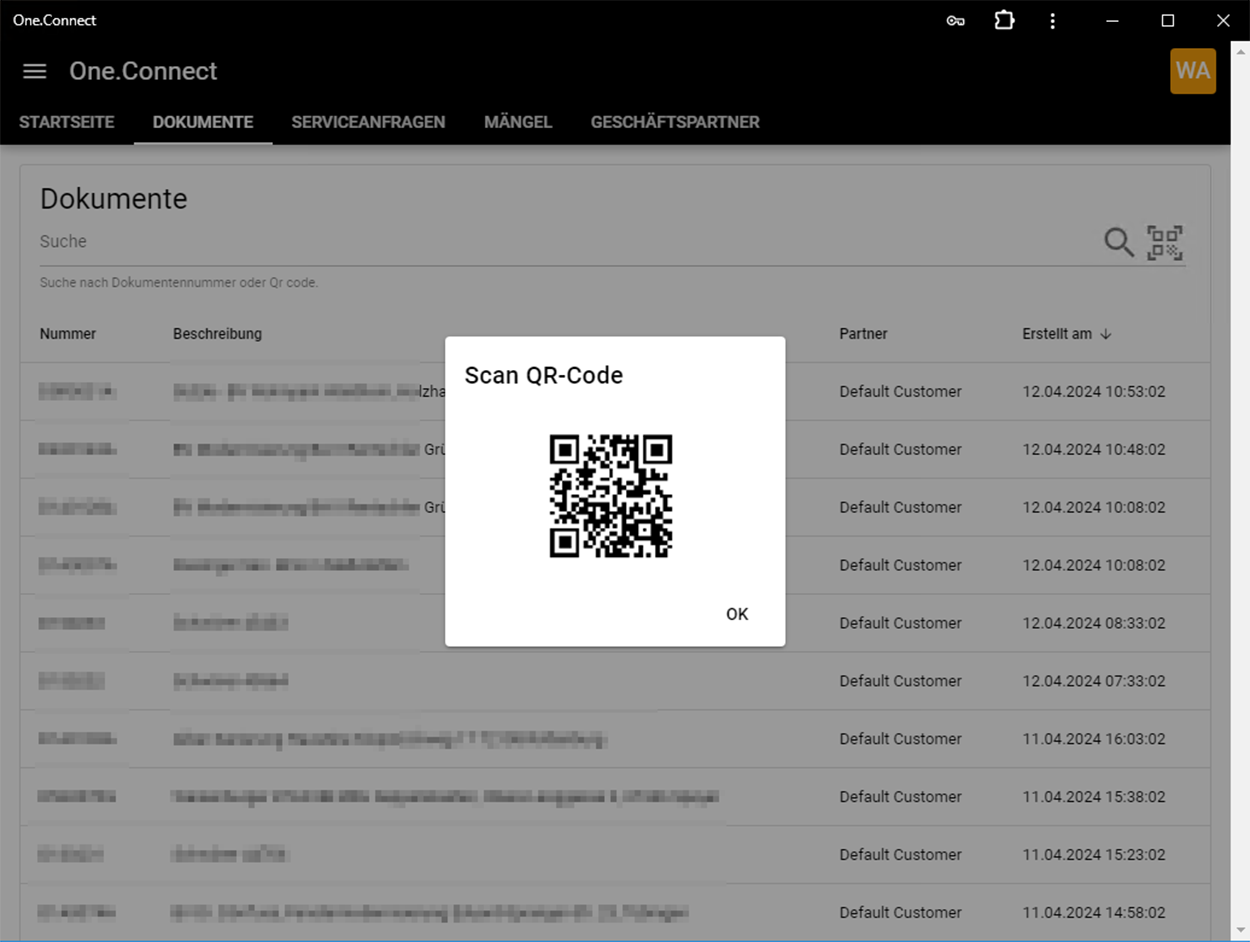1250x942 pixels.
Task: Select row dated 12.04.2024 10:48:02
Action: click(x=615, y=450)
